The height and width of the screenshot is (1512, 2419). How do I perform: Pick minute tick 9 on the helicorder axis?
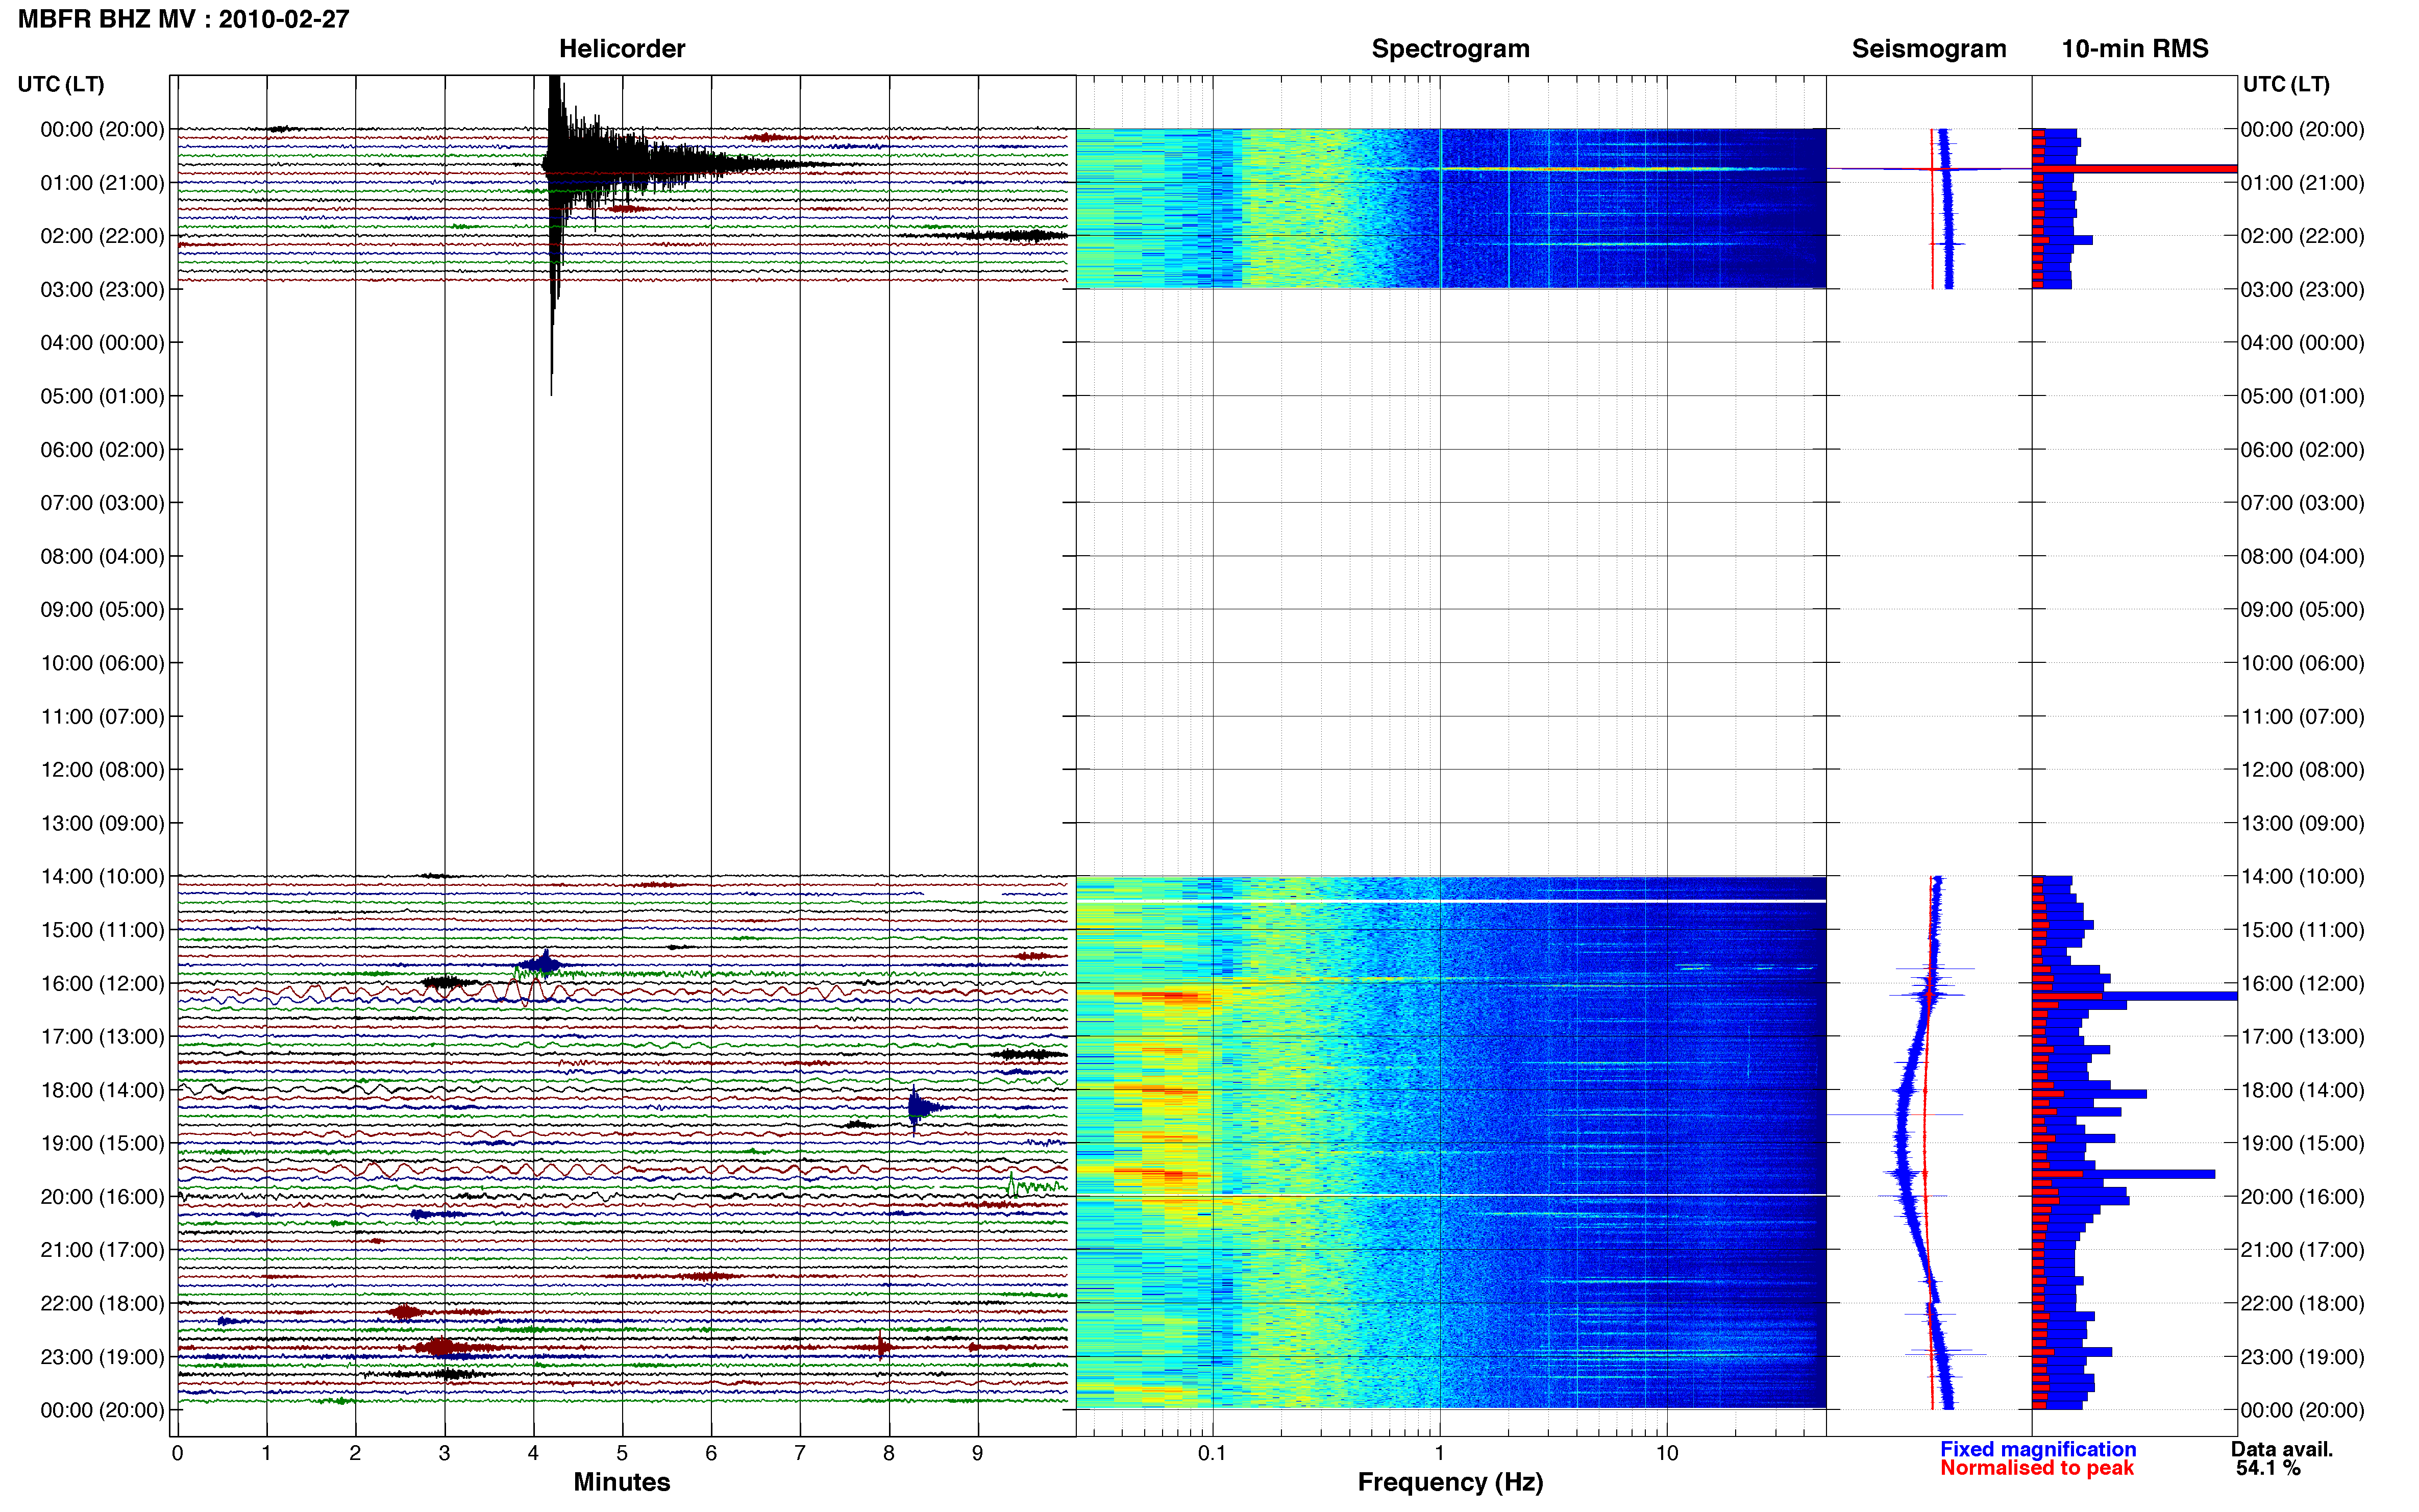coord(978,1454)
